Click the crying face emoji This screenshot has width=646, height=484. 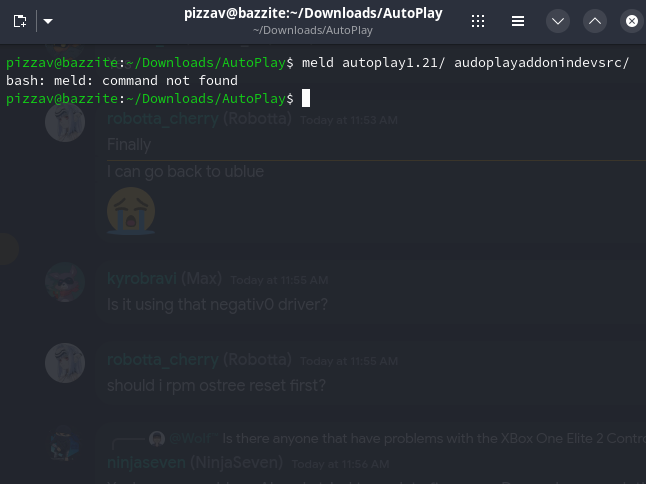(x=130, y=211)
